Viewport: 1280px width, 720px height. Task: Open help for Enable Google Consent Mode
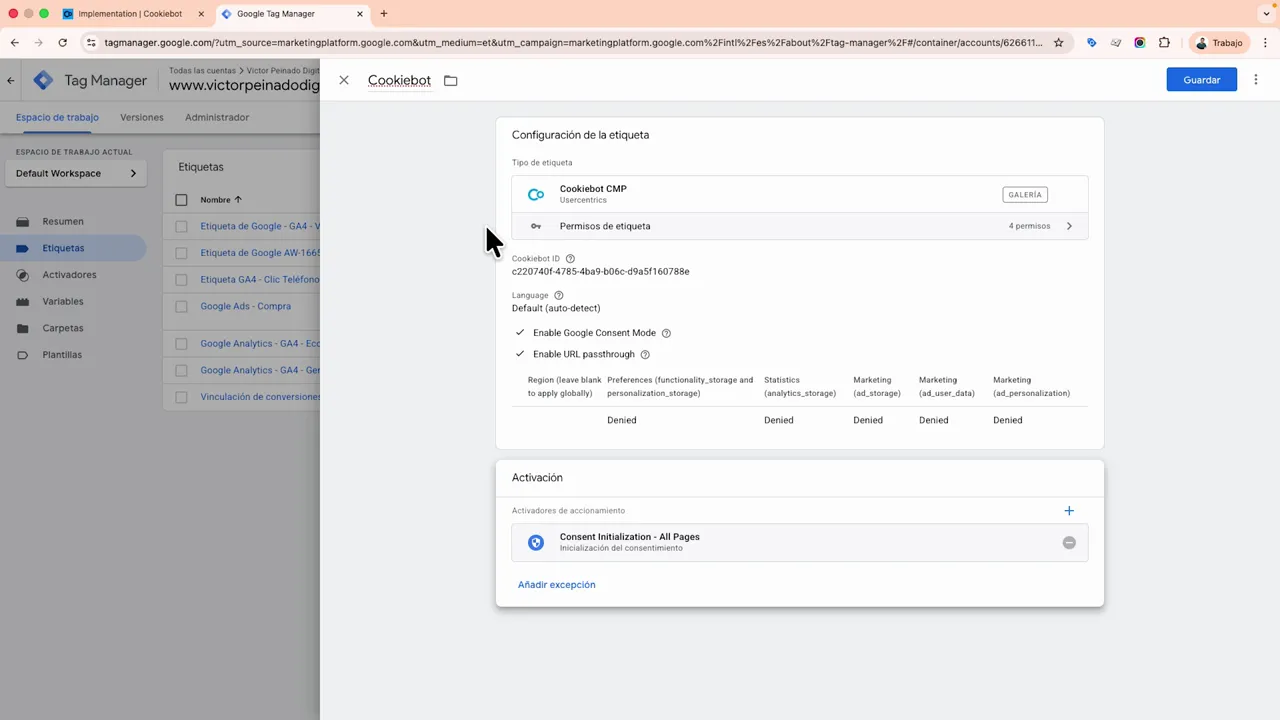[666, 333]
